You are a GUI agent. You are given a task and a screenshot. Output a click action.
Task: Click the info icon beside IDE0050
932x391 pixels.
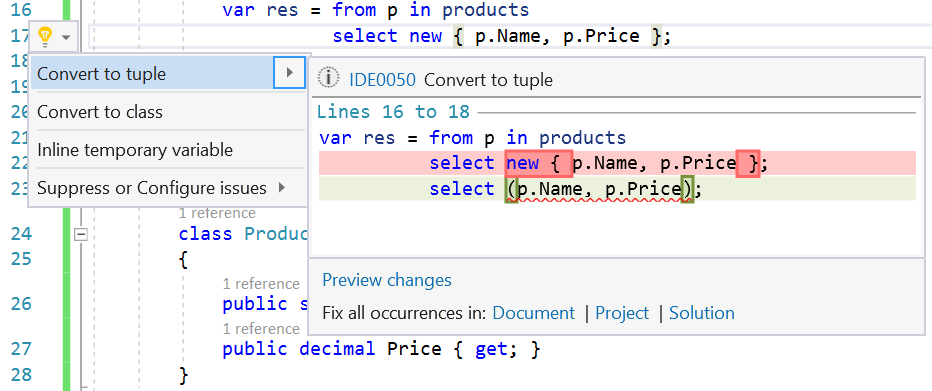[x=328, y=77]
